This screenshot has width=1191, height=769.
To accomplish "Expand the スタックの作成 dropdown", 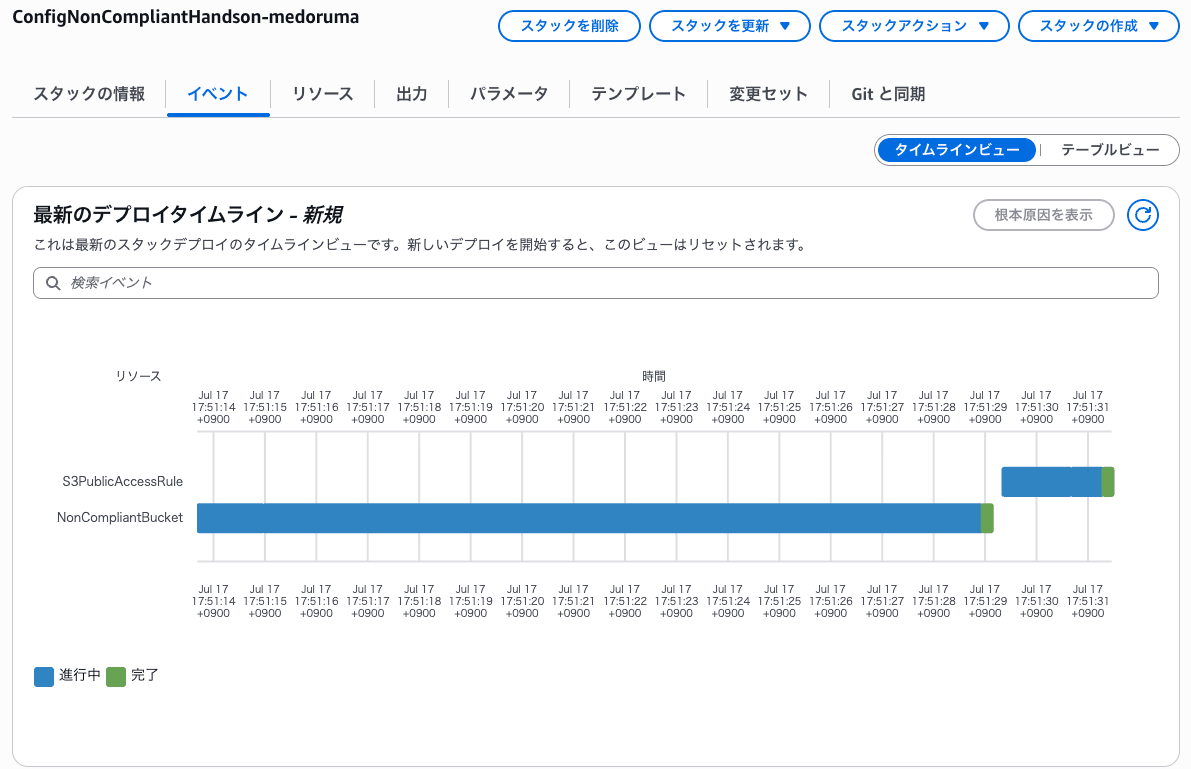I will click(x=1098, y=26).
